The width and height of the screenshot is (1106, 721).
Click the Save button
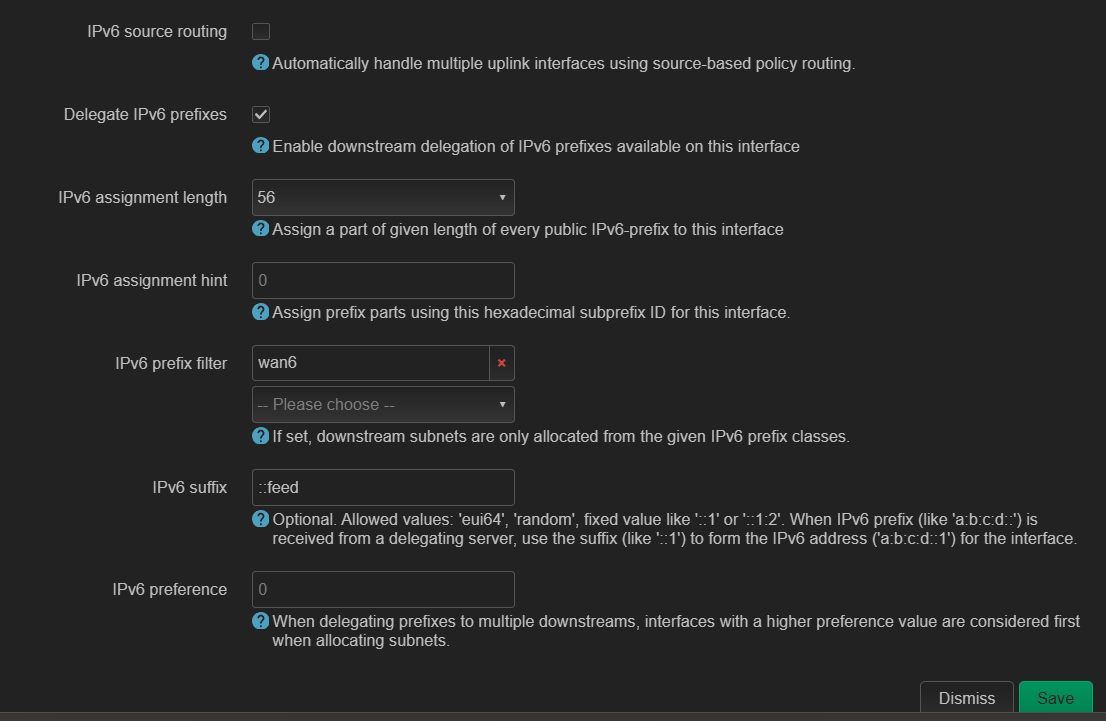tap(1055, 699)
